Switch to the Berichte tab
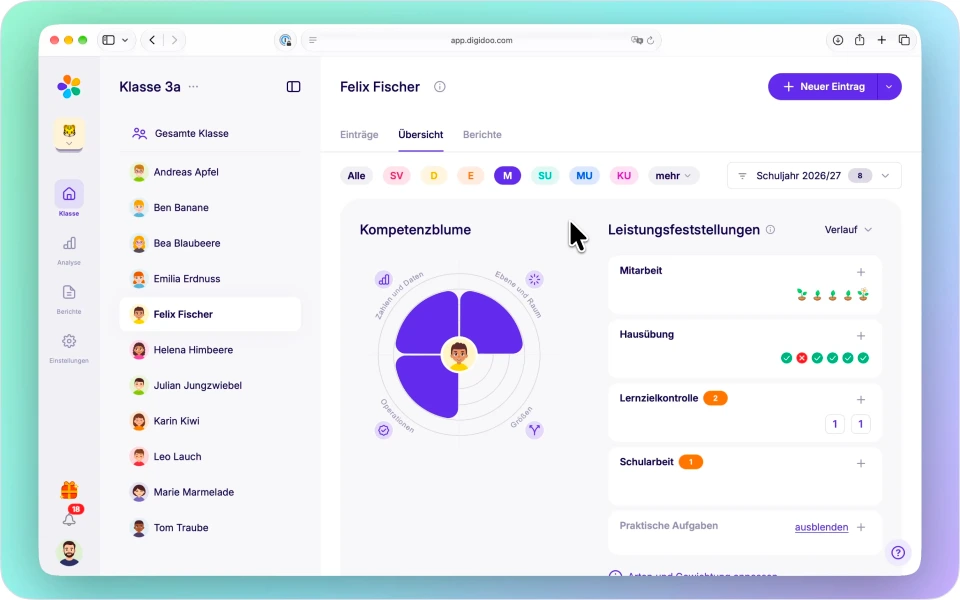Viewport: 960px width, 600px height. (x=482, y=135)
